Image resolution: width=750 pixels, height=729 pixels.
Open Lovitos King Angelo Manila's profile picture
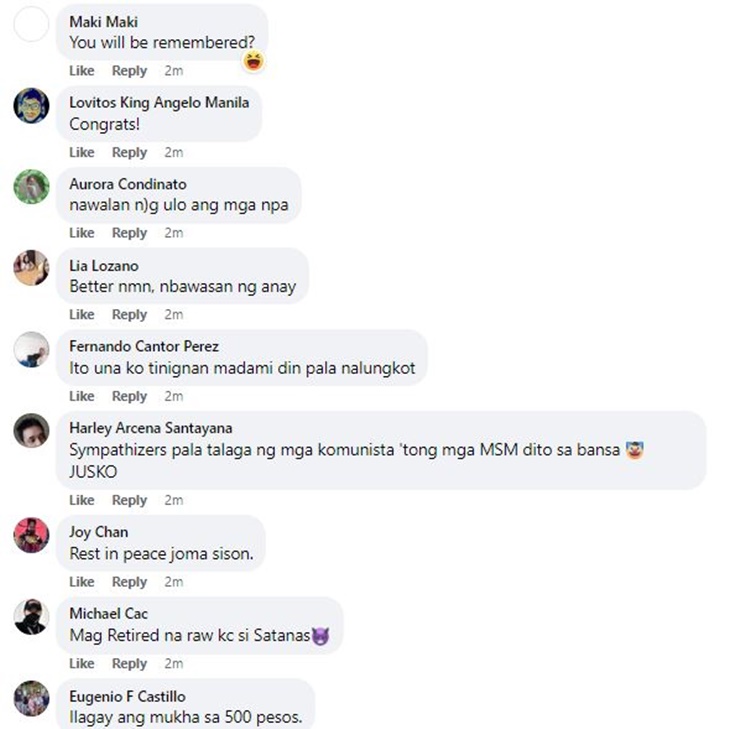pyautogui.click(x=31, y=106)
